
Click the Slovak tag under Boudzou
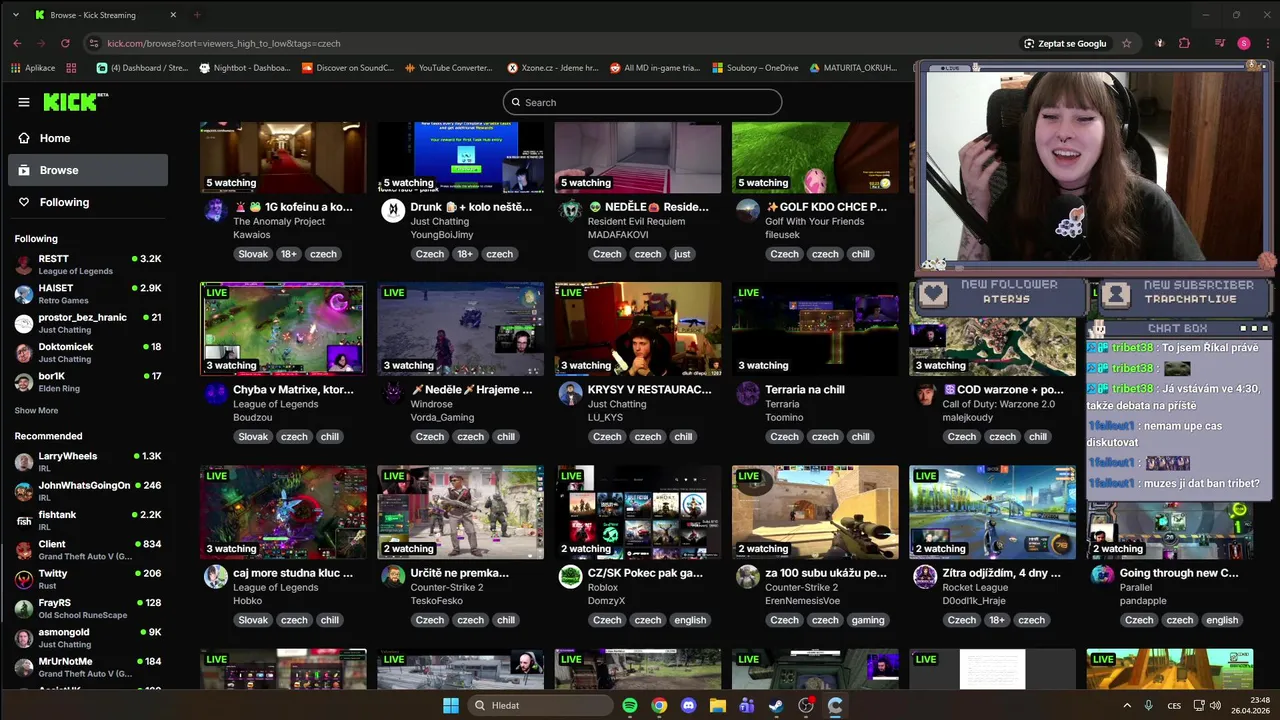pos(253,437)
